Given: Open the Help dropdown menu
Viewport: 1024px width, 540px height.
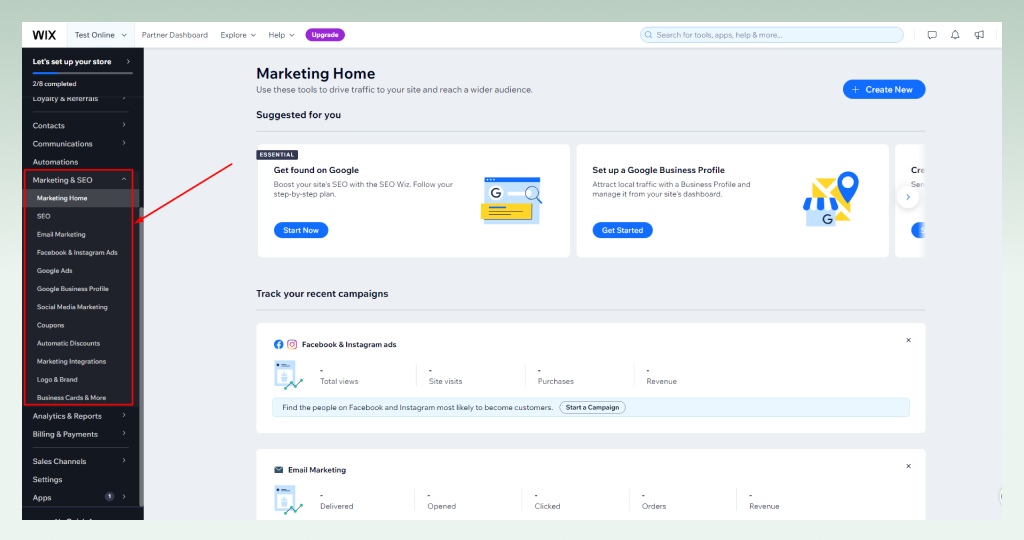Looking at the screenshot, I should 281,35.
